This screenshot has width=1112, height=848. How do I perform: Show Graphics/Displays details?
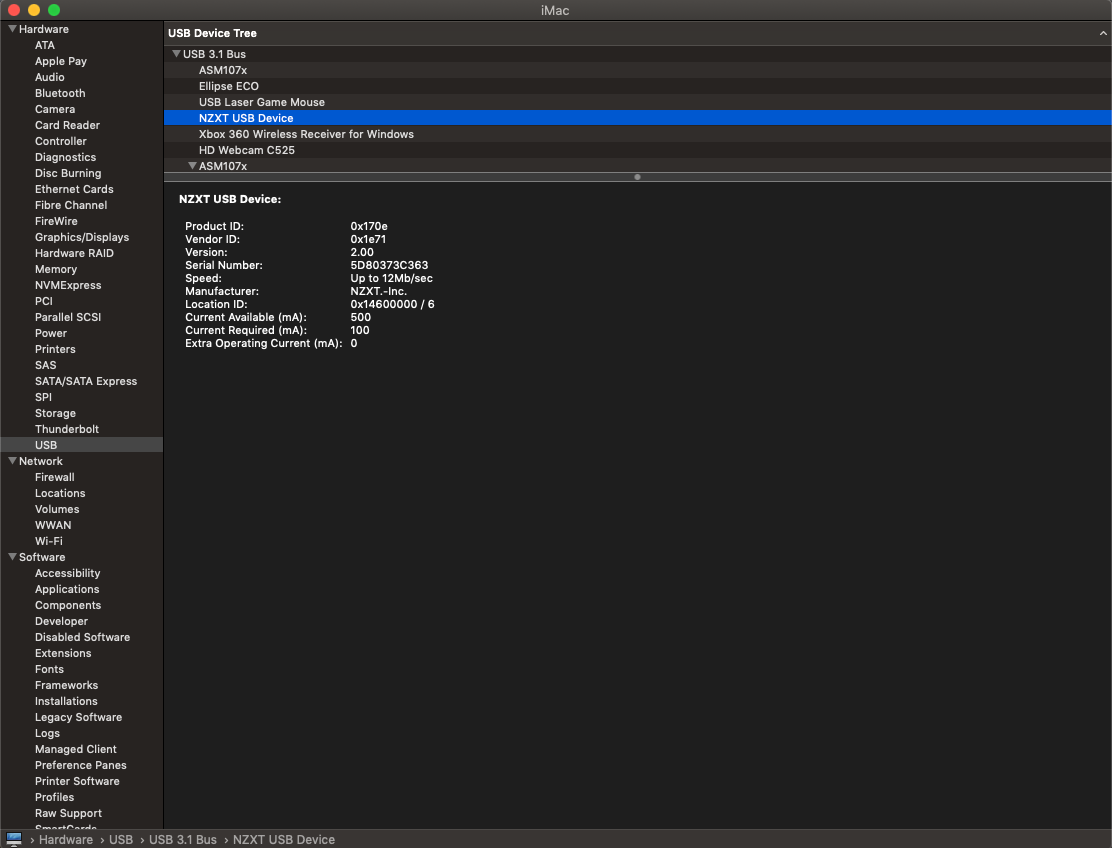(x=82, y=237)
